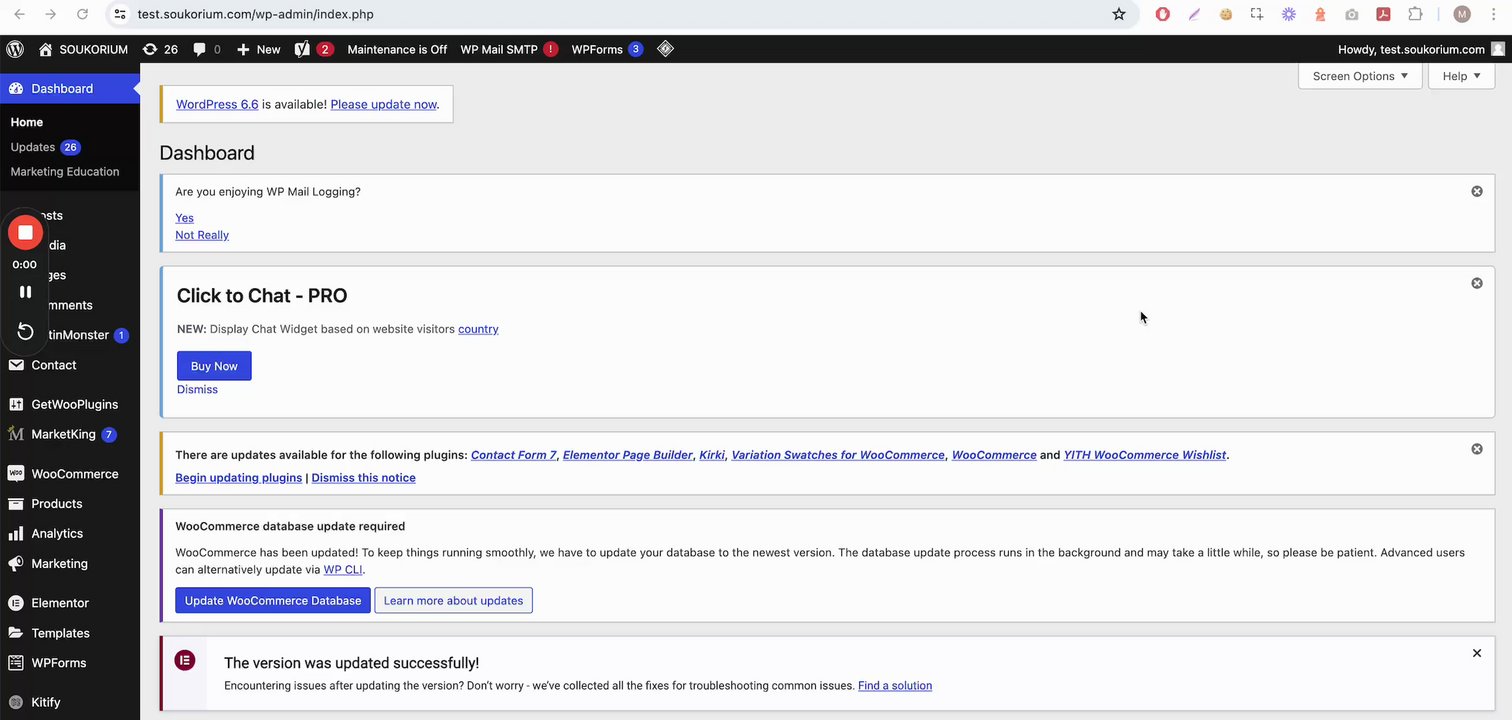
Task: Open the YITH WooCommerce Wishlist link
Action: tap(1145, 455)
